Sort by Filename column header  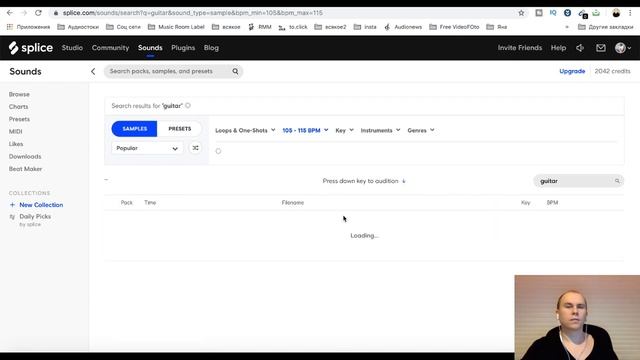pyautogui.click(x=293, y=203)
